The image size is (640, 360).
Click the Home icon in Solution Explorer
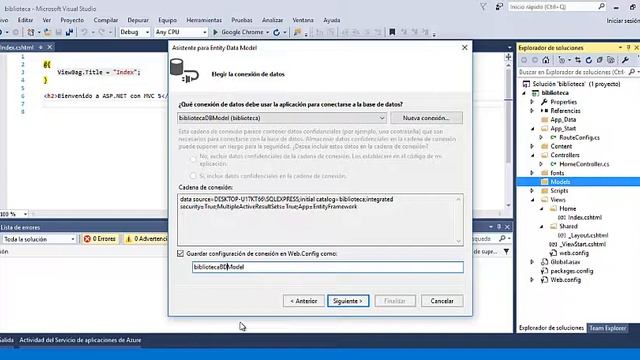point(546,60)
